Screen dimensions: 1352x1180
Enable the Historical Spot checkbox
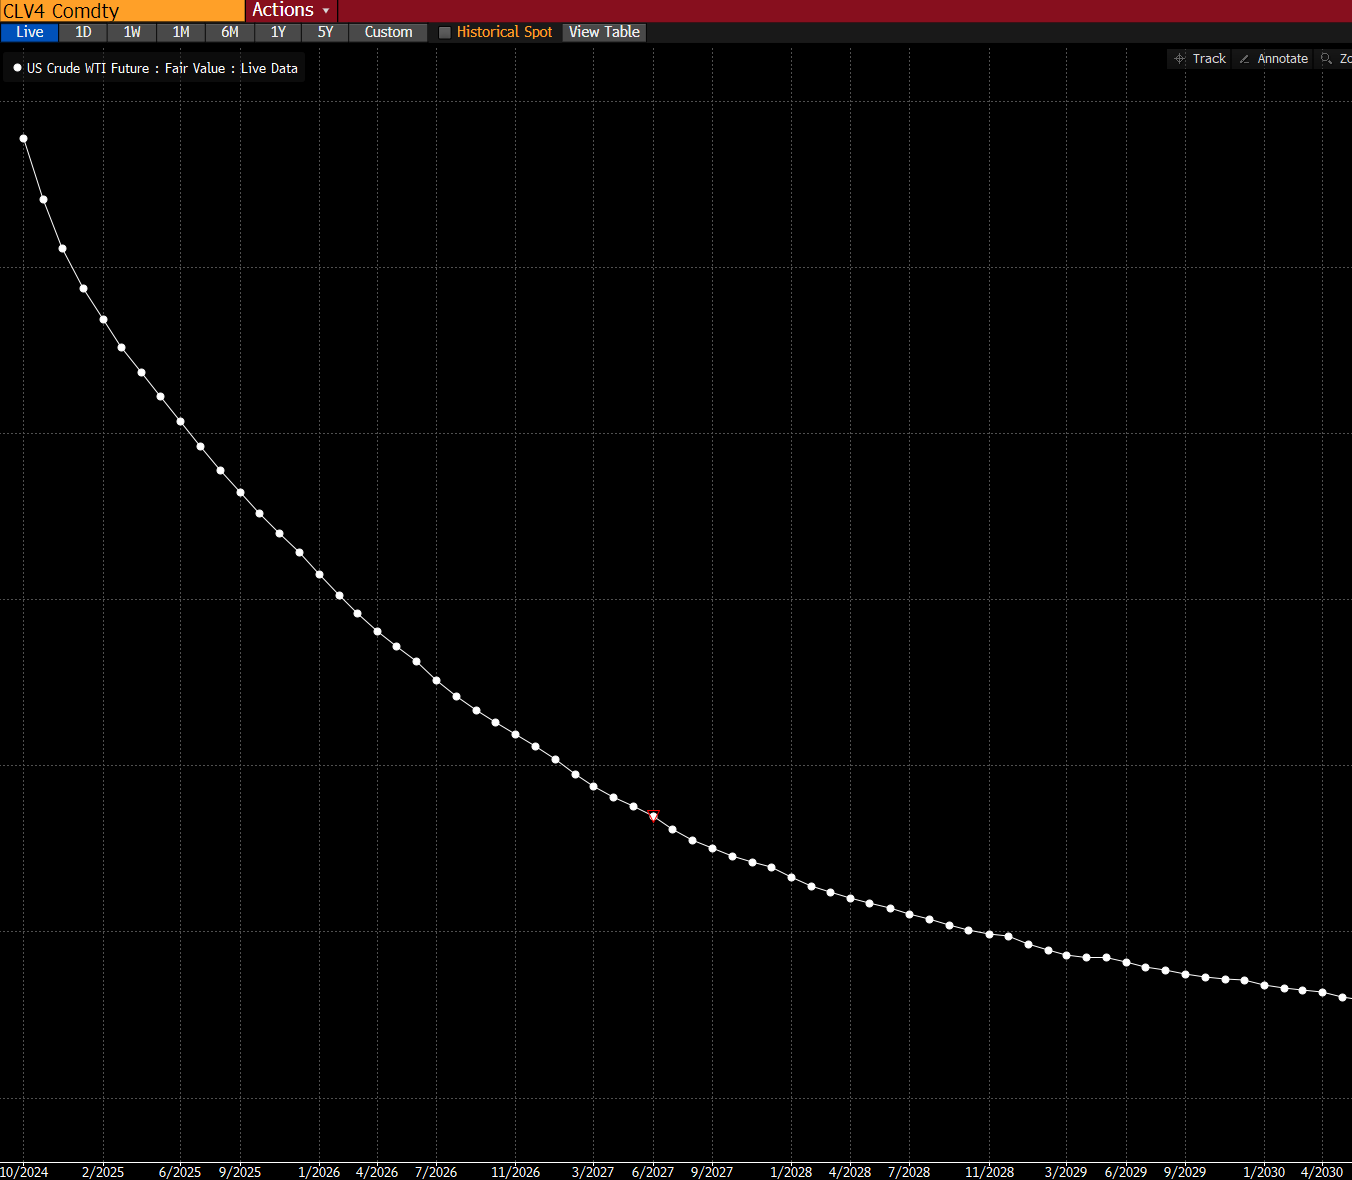[445, 32]
